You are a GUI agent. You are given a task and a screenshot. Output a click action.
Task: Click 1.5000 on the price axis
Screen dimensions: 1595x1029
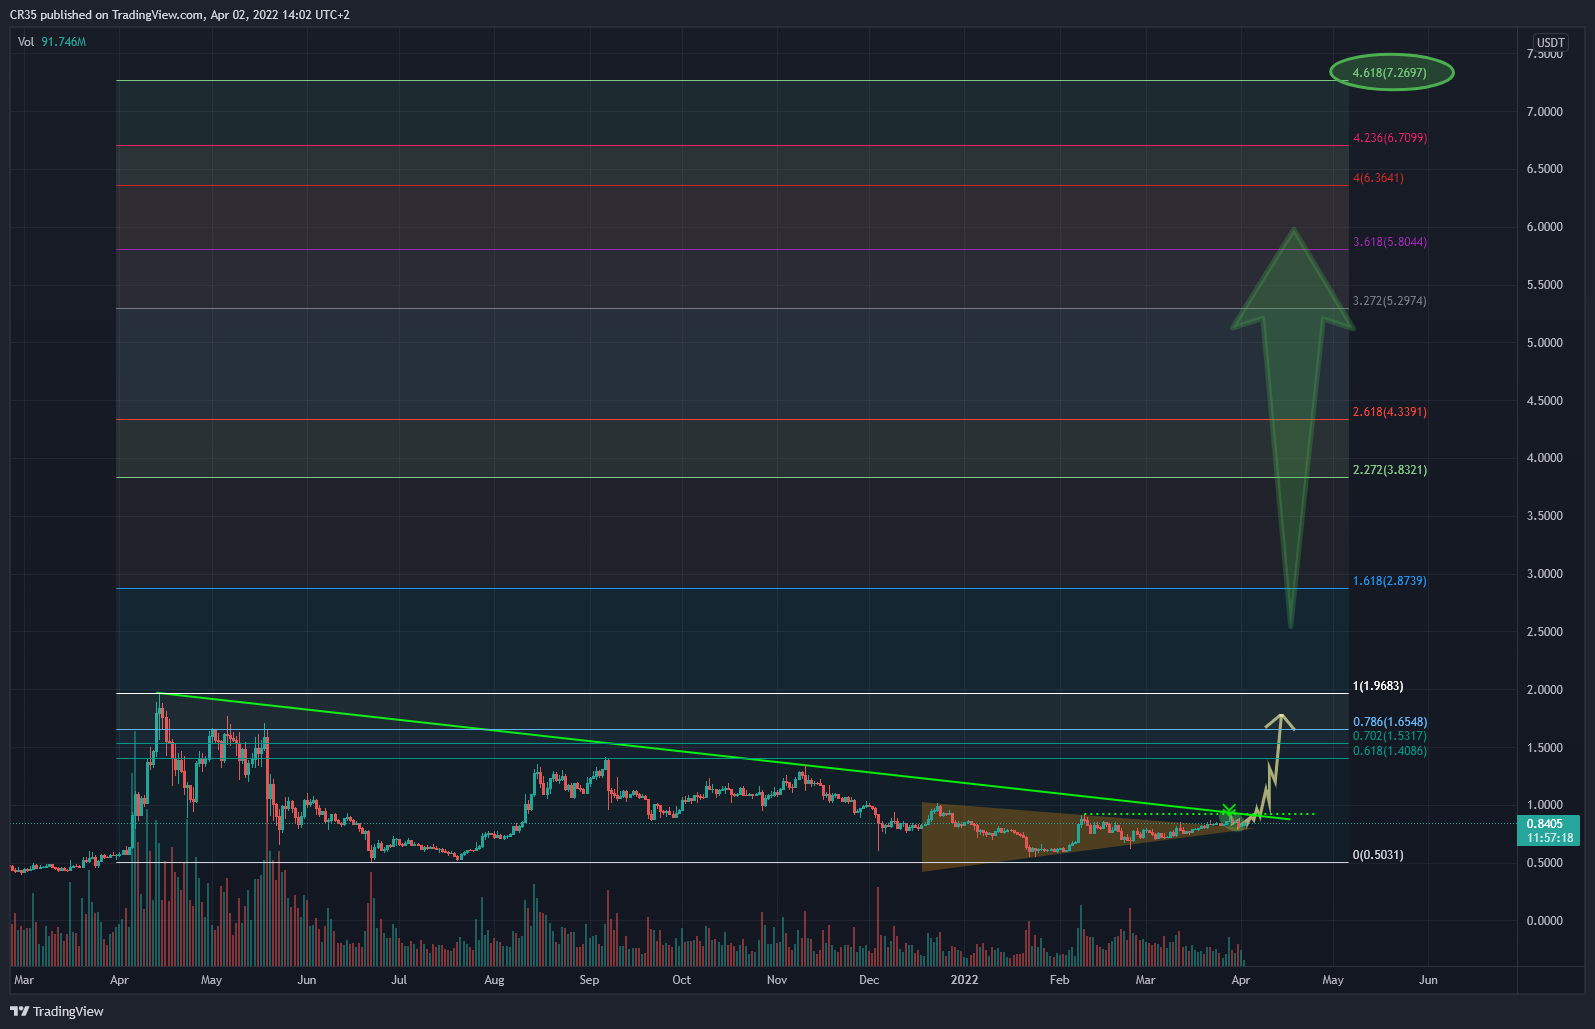[x=1544, y=748]
